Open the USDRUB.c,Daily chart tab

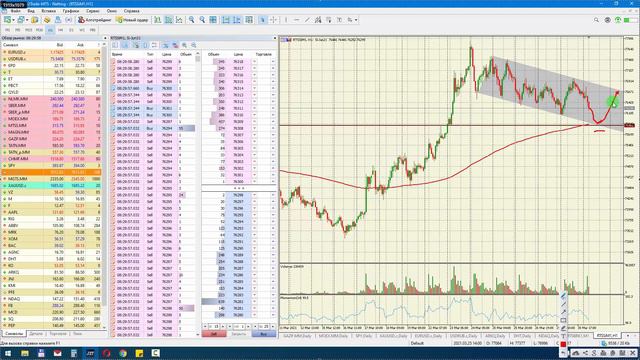[463, 336]
